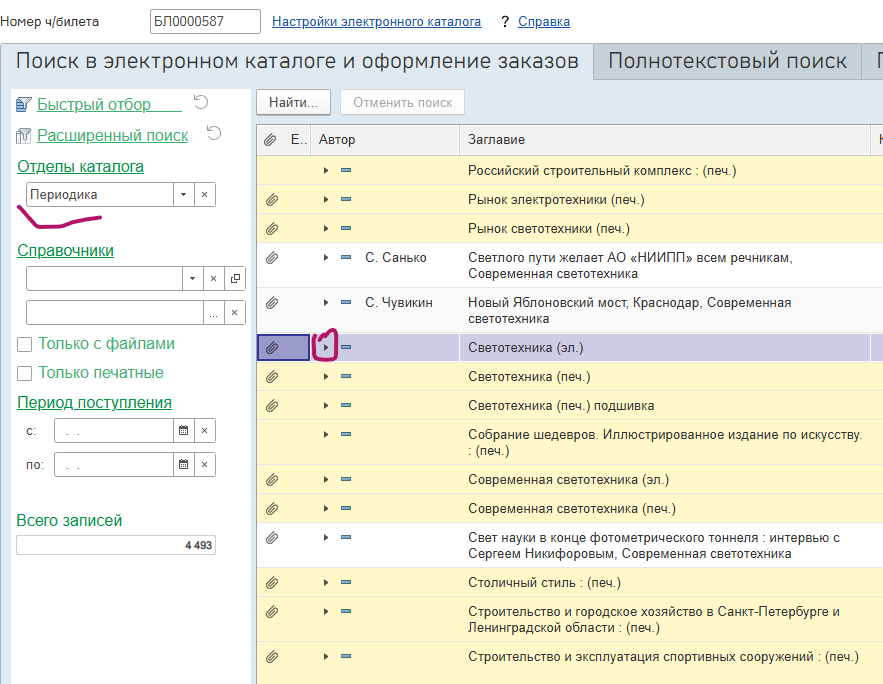Enable the Только с файлами checkbox
Image resolution: width=883 pixels, height=684 pixels.
24,344
